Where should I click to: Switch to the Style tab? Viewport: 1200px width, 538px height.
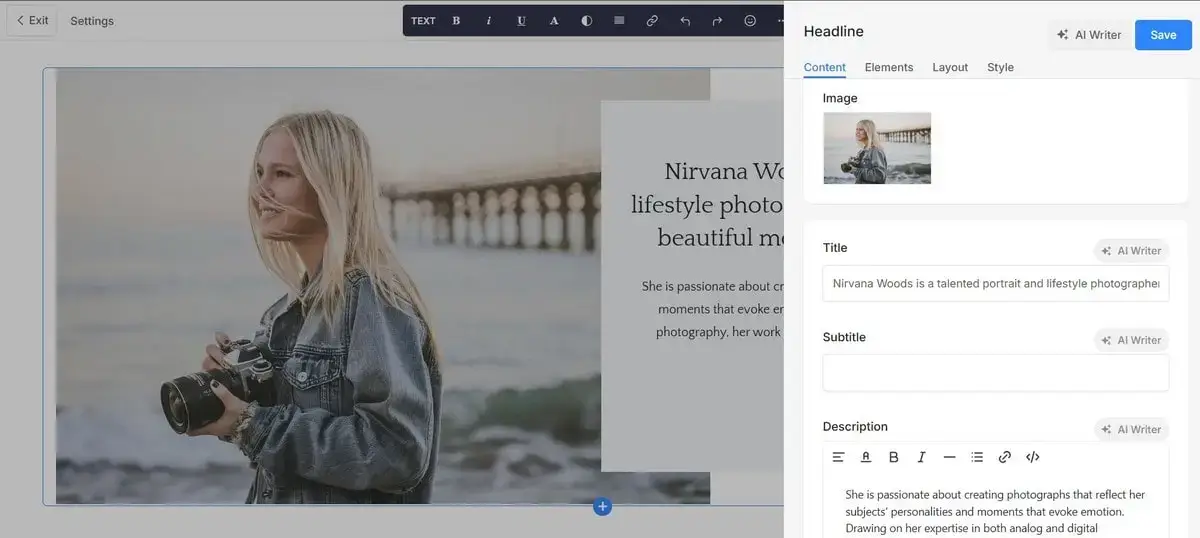tap(1000, 67)
